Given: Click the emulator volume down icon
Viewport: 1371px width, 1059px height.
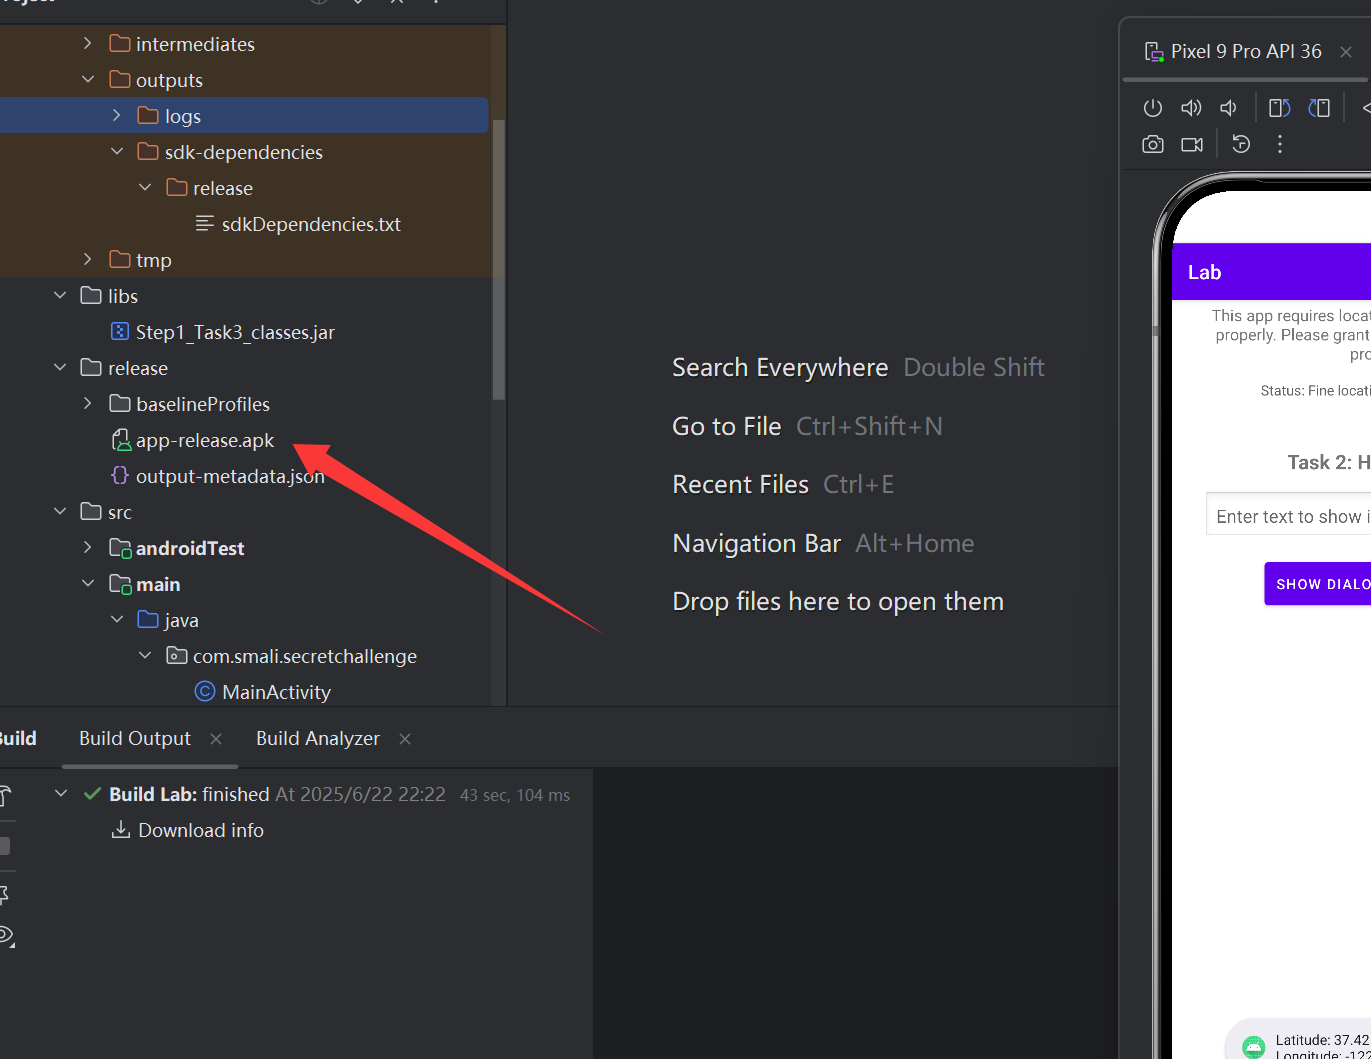Looking at the screenshot, I should [x=1229, y=108].
